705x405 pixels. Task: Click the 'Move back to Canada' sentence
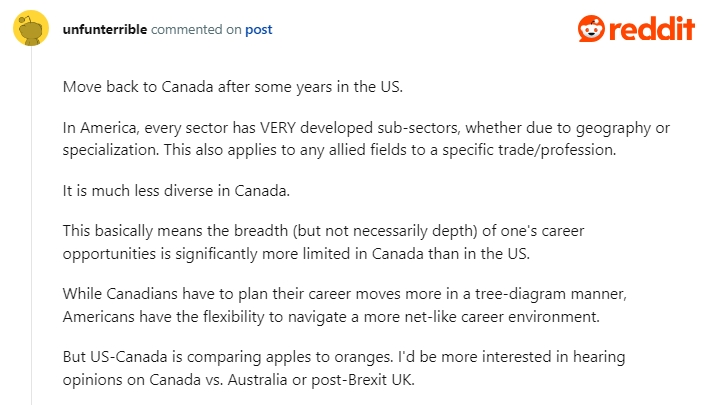click(232, 87)
